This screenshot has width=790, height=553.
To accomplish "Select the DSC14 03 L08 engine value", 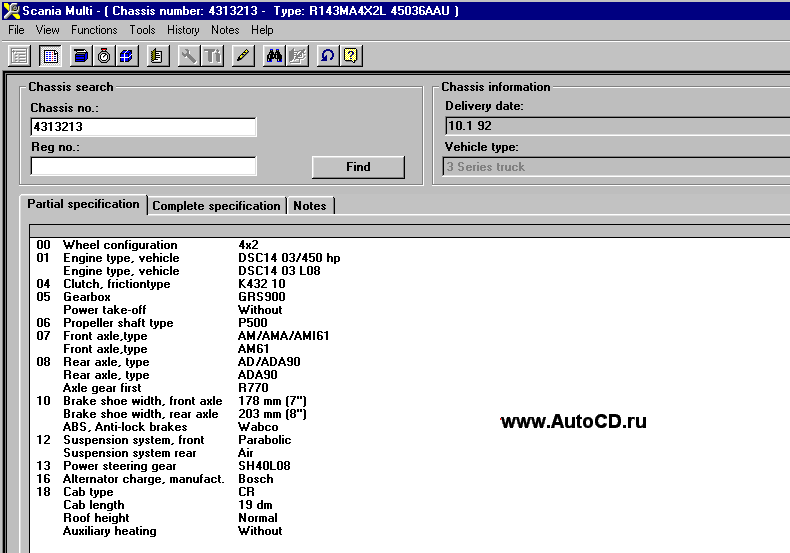I will (x=280, y=271).
